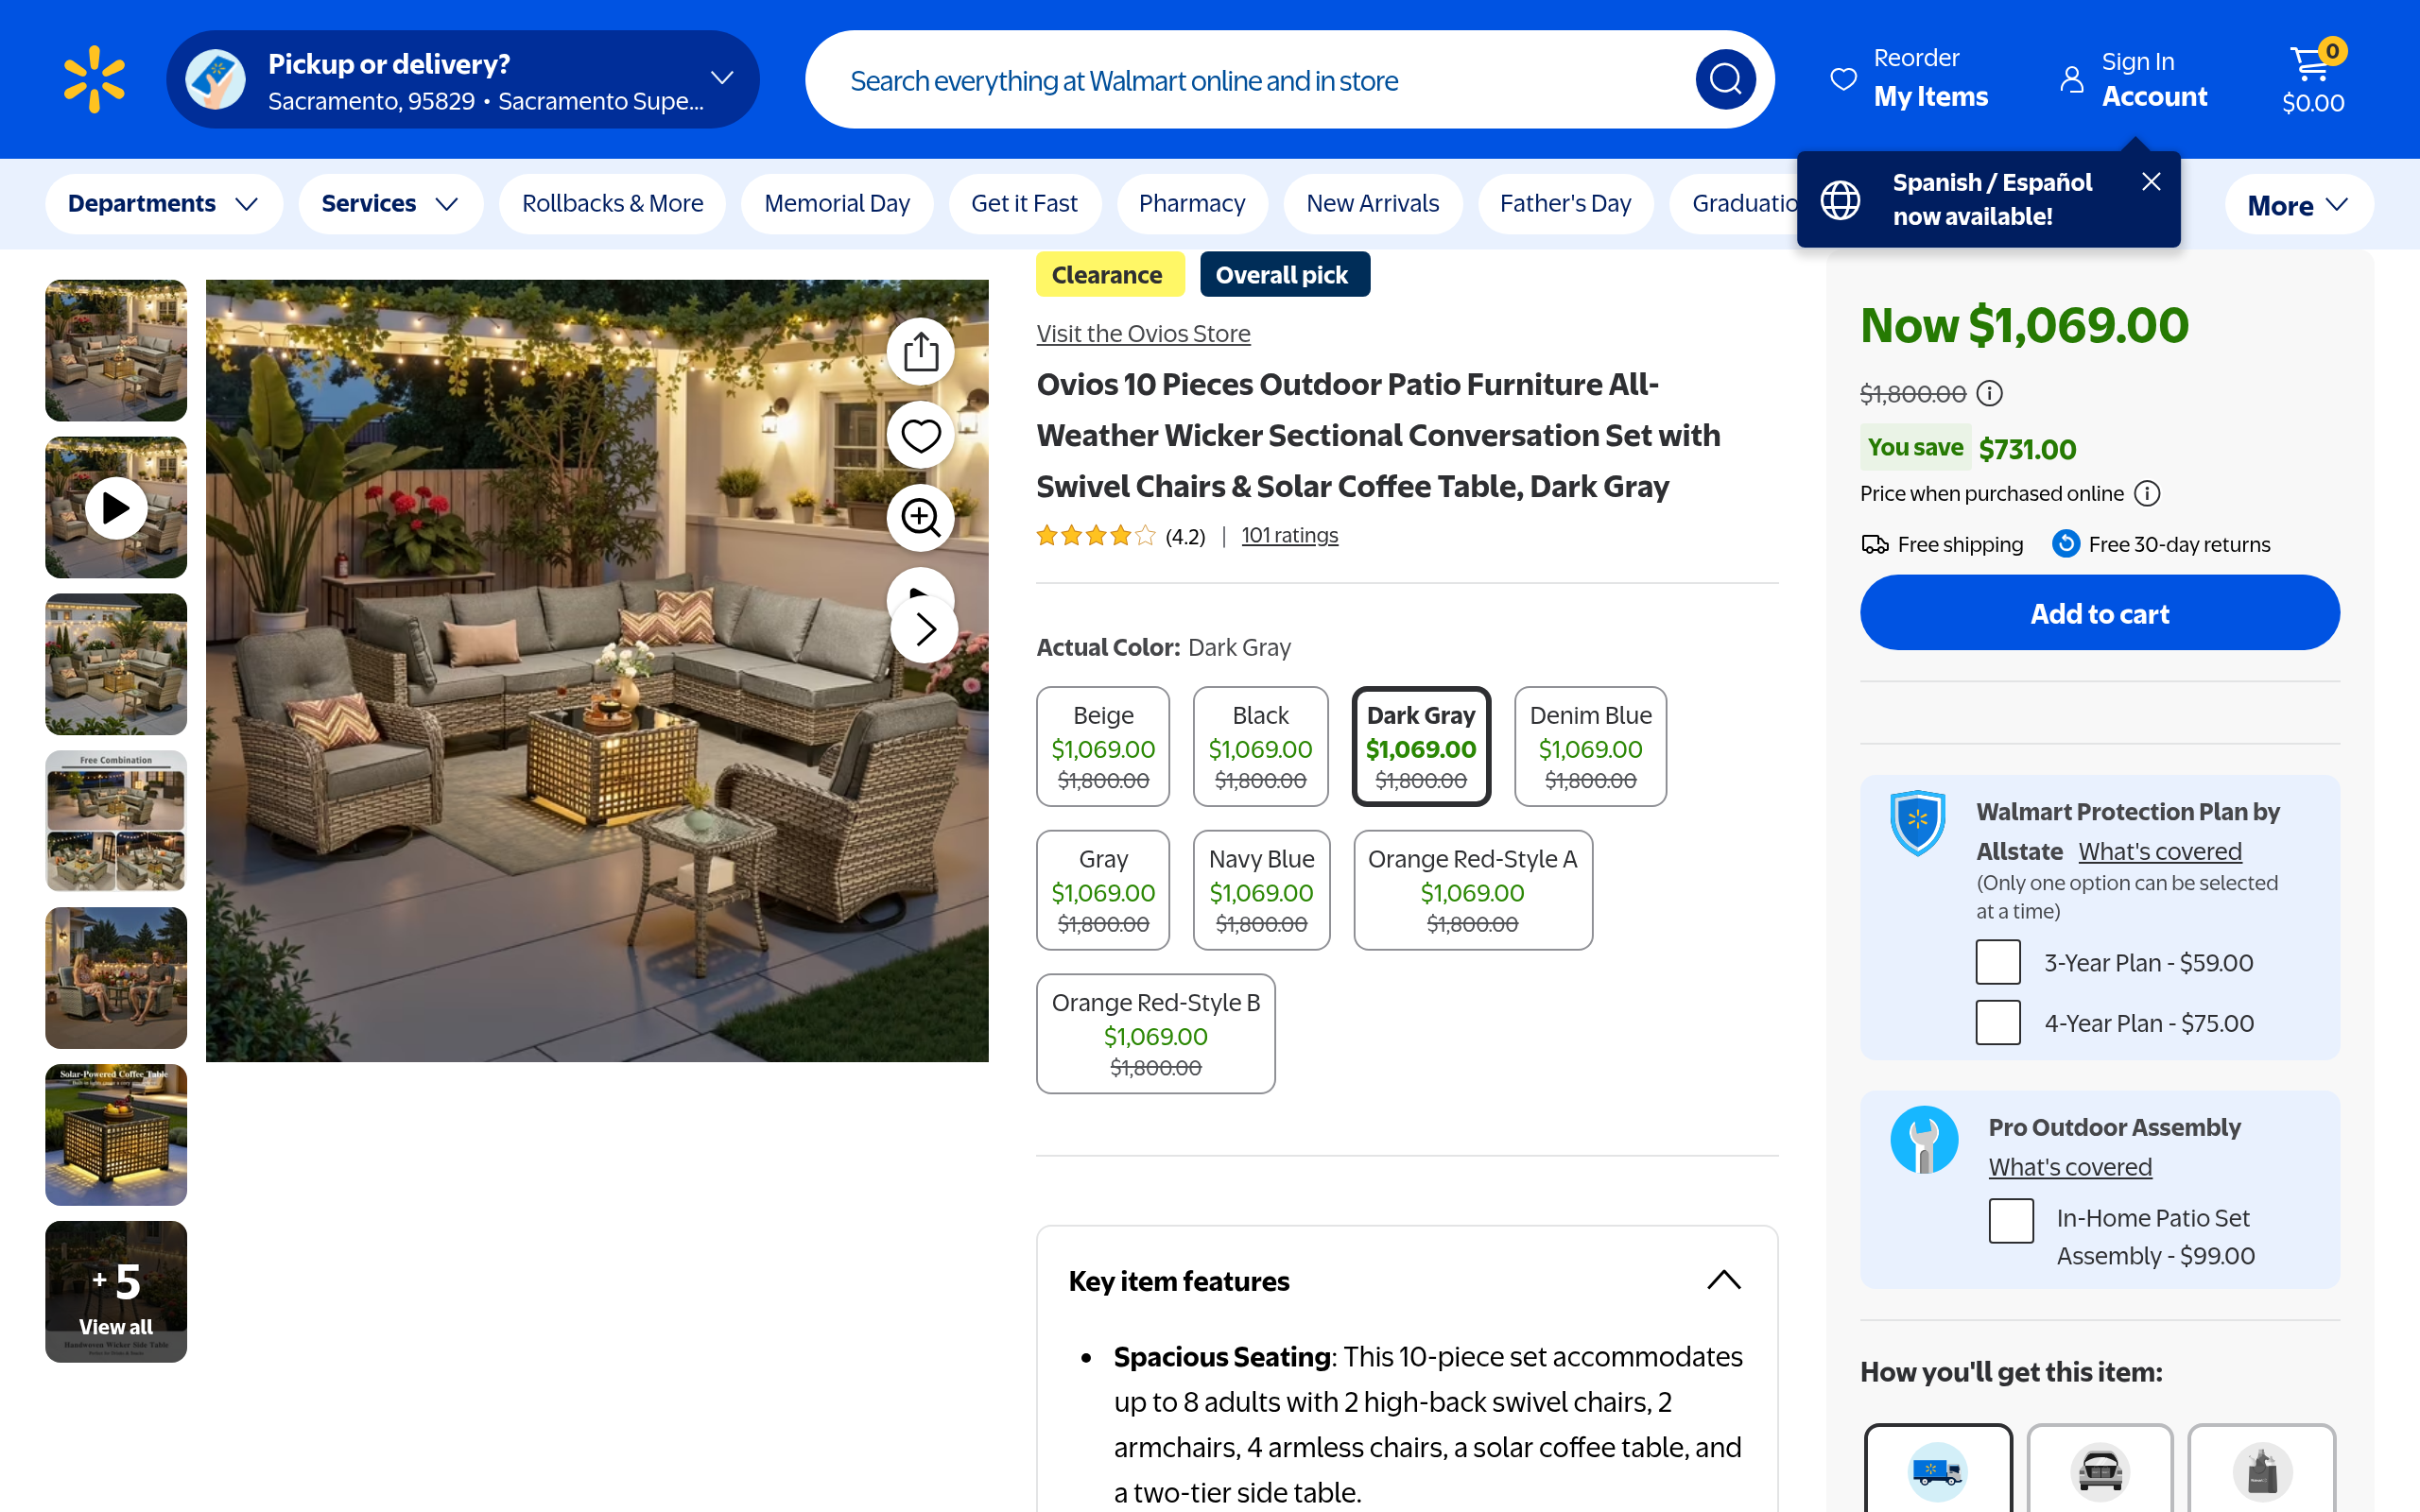2420x1512 pixels.
Task: Open What's covered for Protection Plan
Action: pyautogui.click(x=2160, y=851)
